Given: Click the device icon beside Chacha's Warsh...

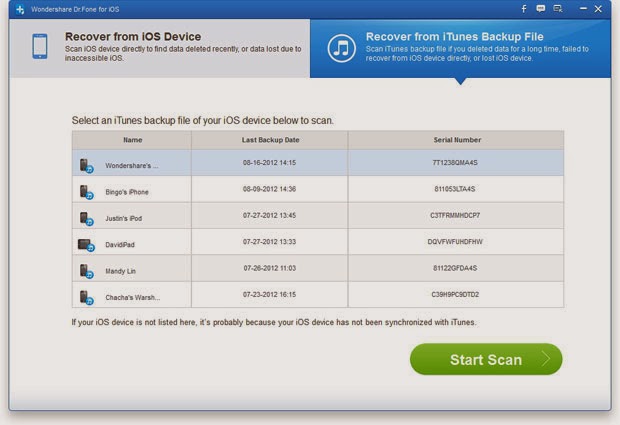Looking at the screenshot, I should [86, 298].
